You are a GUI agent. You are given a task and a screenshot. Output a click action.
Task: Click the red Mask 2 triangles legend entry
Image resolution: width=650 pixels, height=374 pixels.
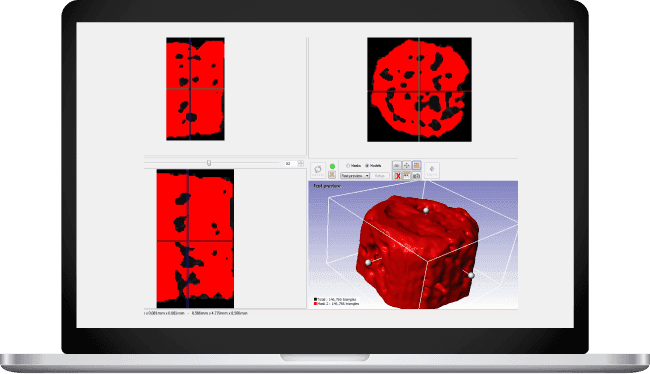click(x=336, y=304)
